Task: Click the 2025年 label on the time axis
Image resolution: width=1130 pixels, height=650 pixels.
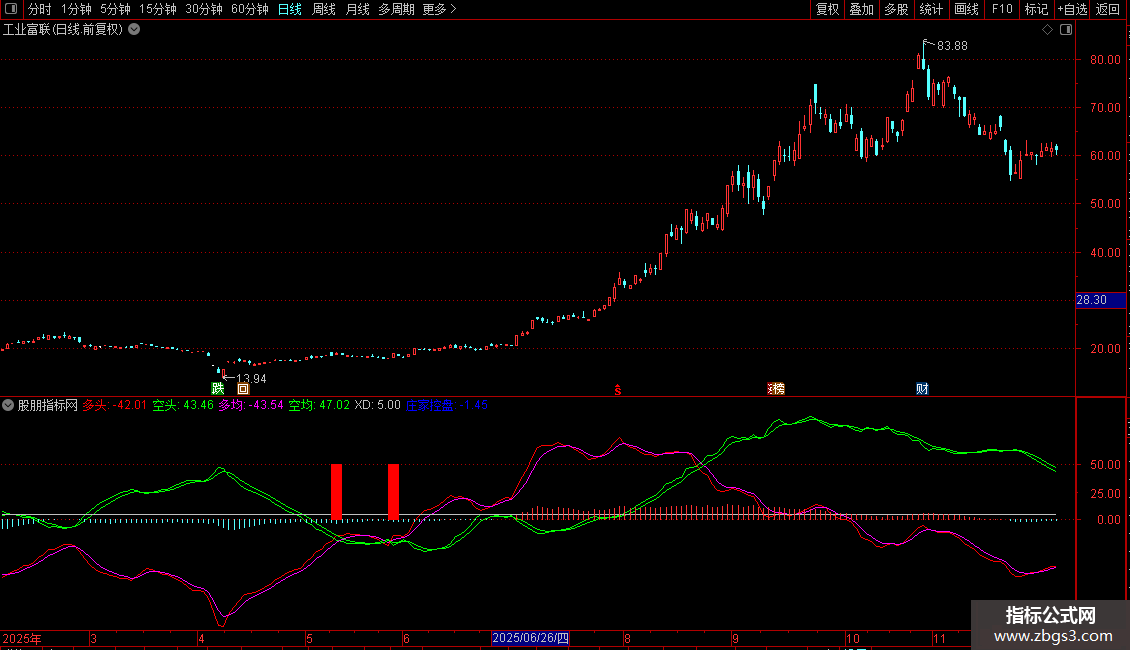Action: pyautogui.click(x=22, y=638)
